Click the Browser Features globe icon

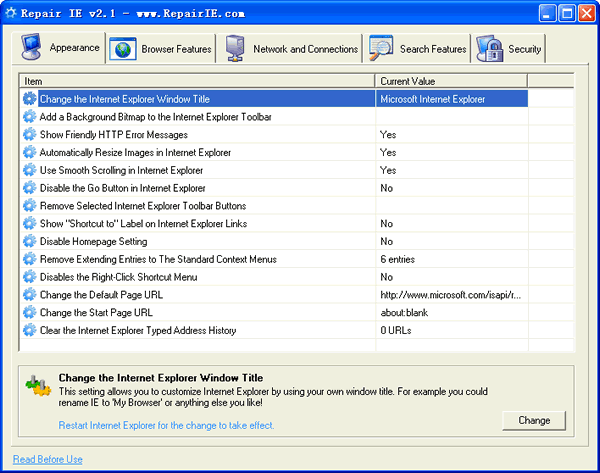(x=123, y=49)
